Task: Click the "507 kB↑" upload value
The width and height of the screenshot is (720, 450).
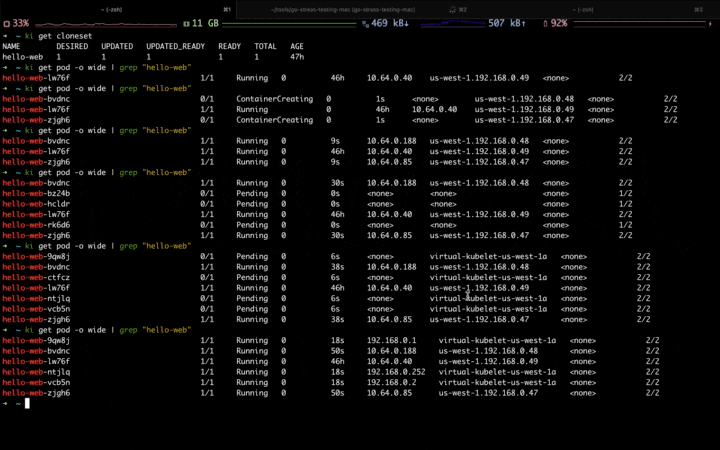Action: (x=506, y=23)
